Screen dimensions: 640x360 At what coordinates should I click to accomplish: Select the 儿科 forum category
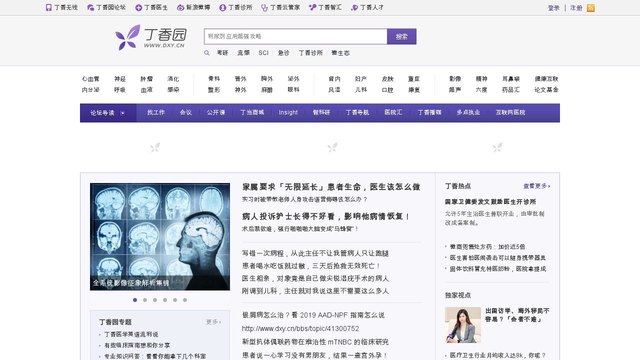pyautogui.click(x=361, y=90)
